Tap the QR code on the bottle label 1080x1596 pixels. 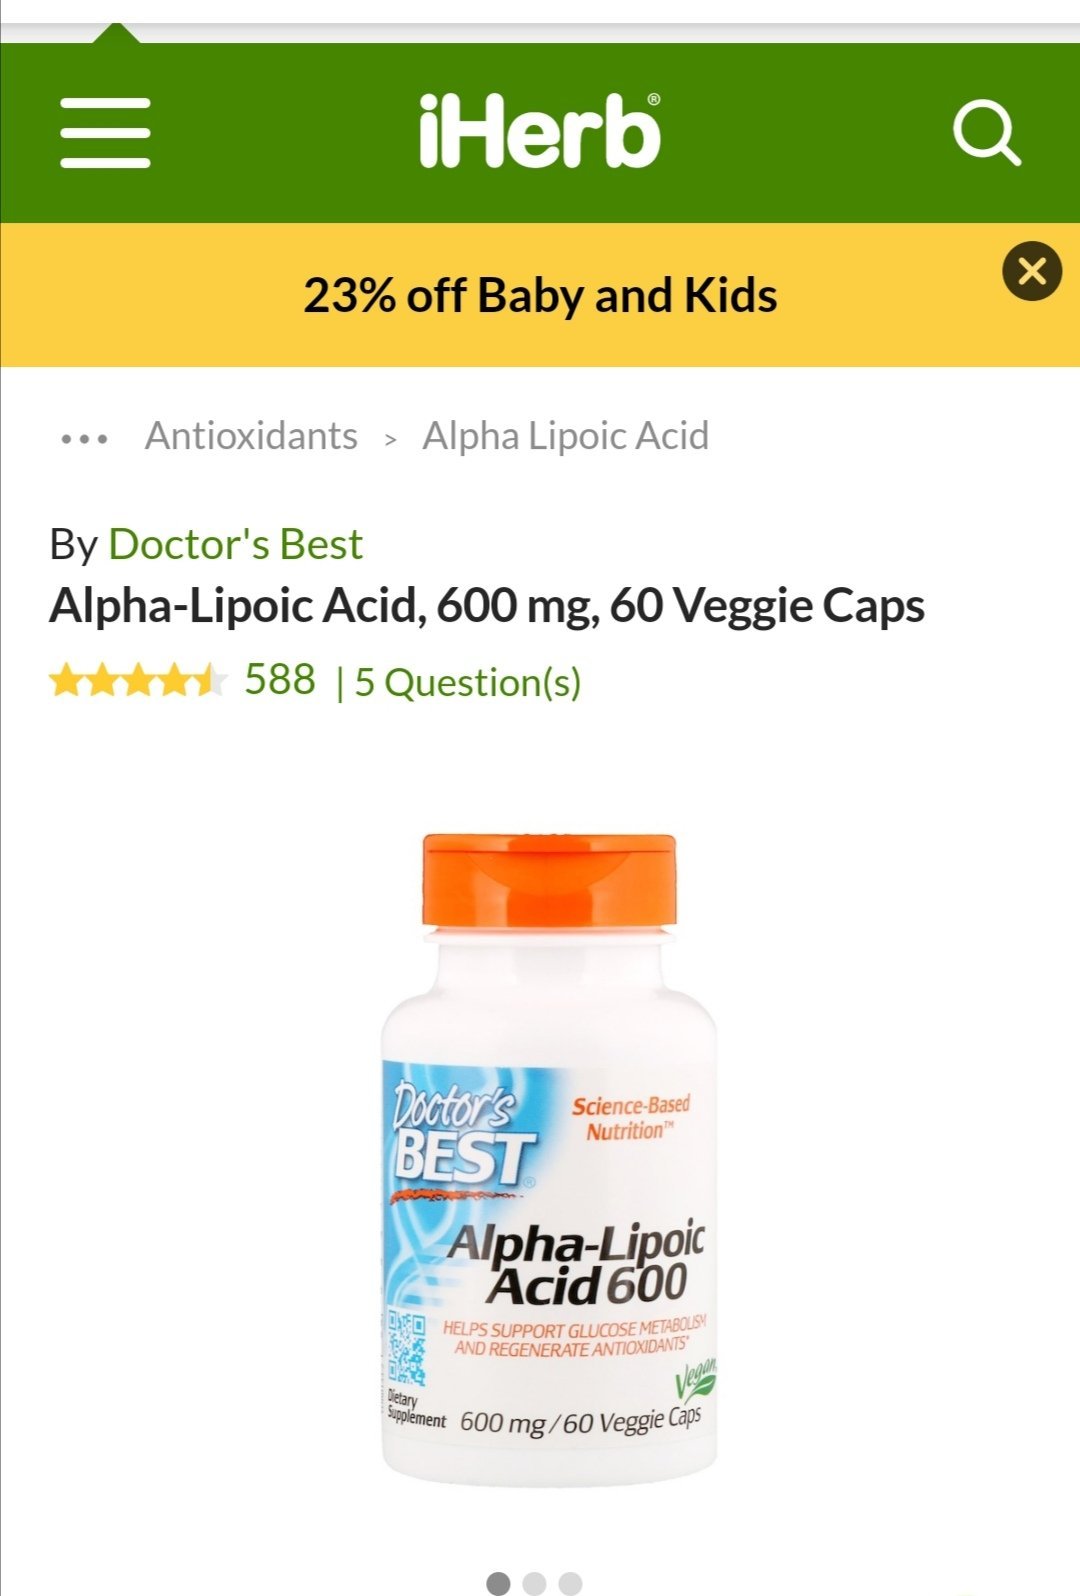pyautogui.click(x=407, y=1348)
